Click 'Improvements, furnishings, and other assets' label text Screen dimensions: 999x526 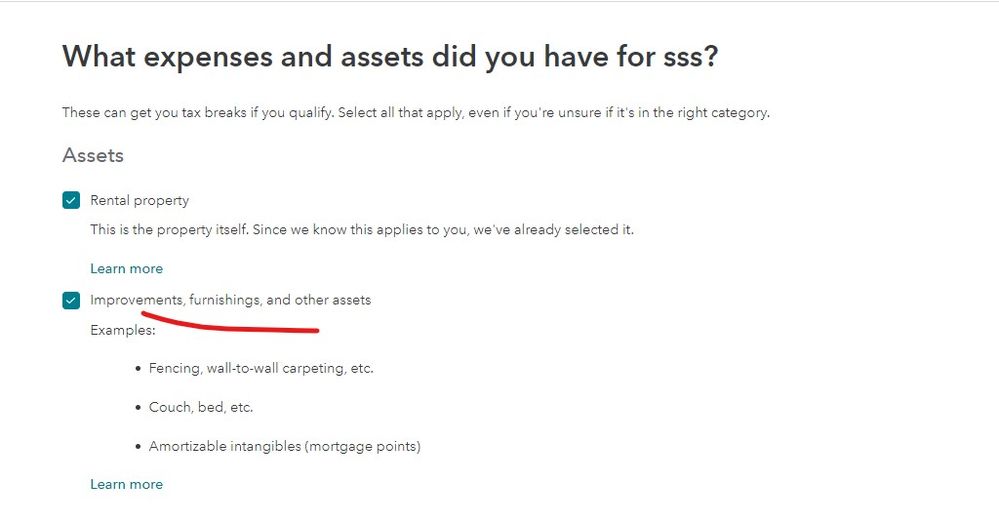coord(230,300)
